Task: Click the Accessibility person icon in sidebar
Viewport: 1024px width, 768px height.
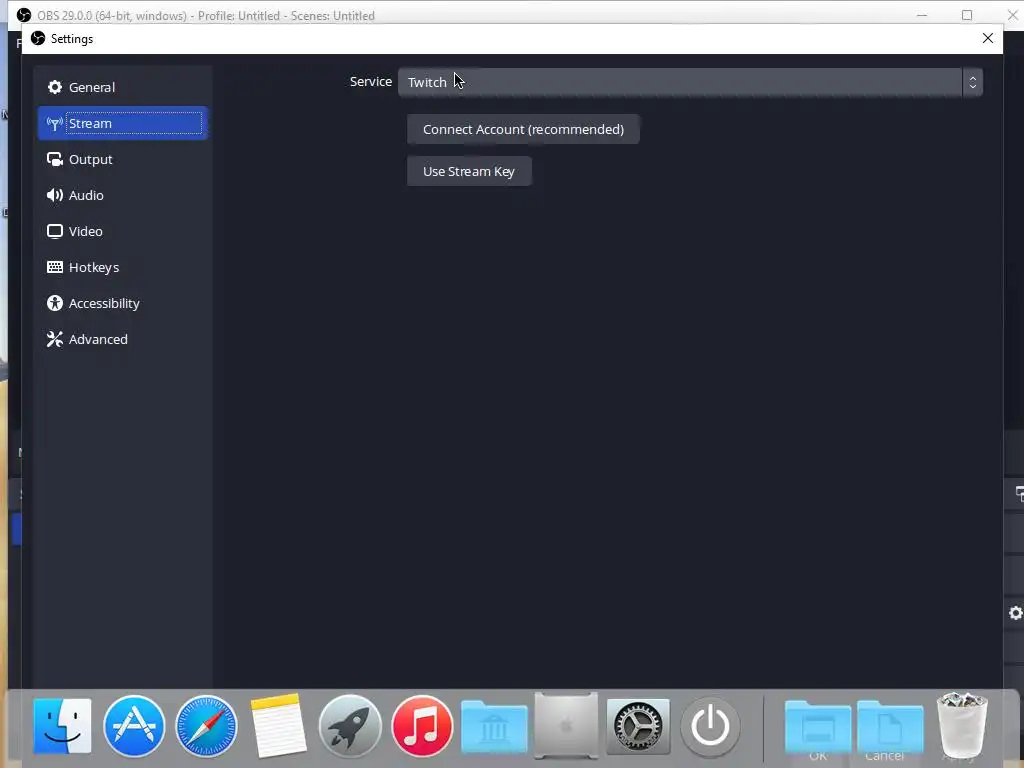Action: 55,303
